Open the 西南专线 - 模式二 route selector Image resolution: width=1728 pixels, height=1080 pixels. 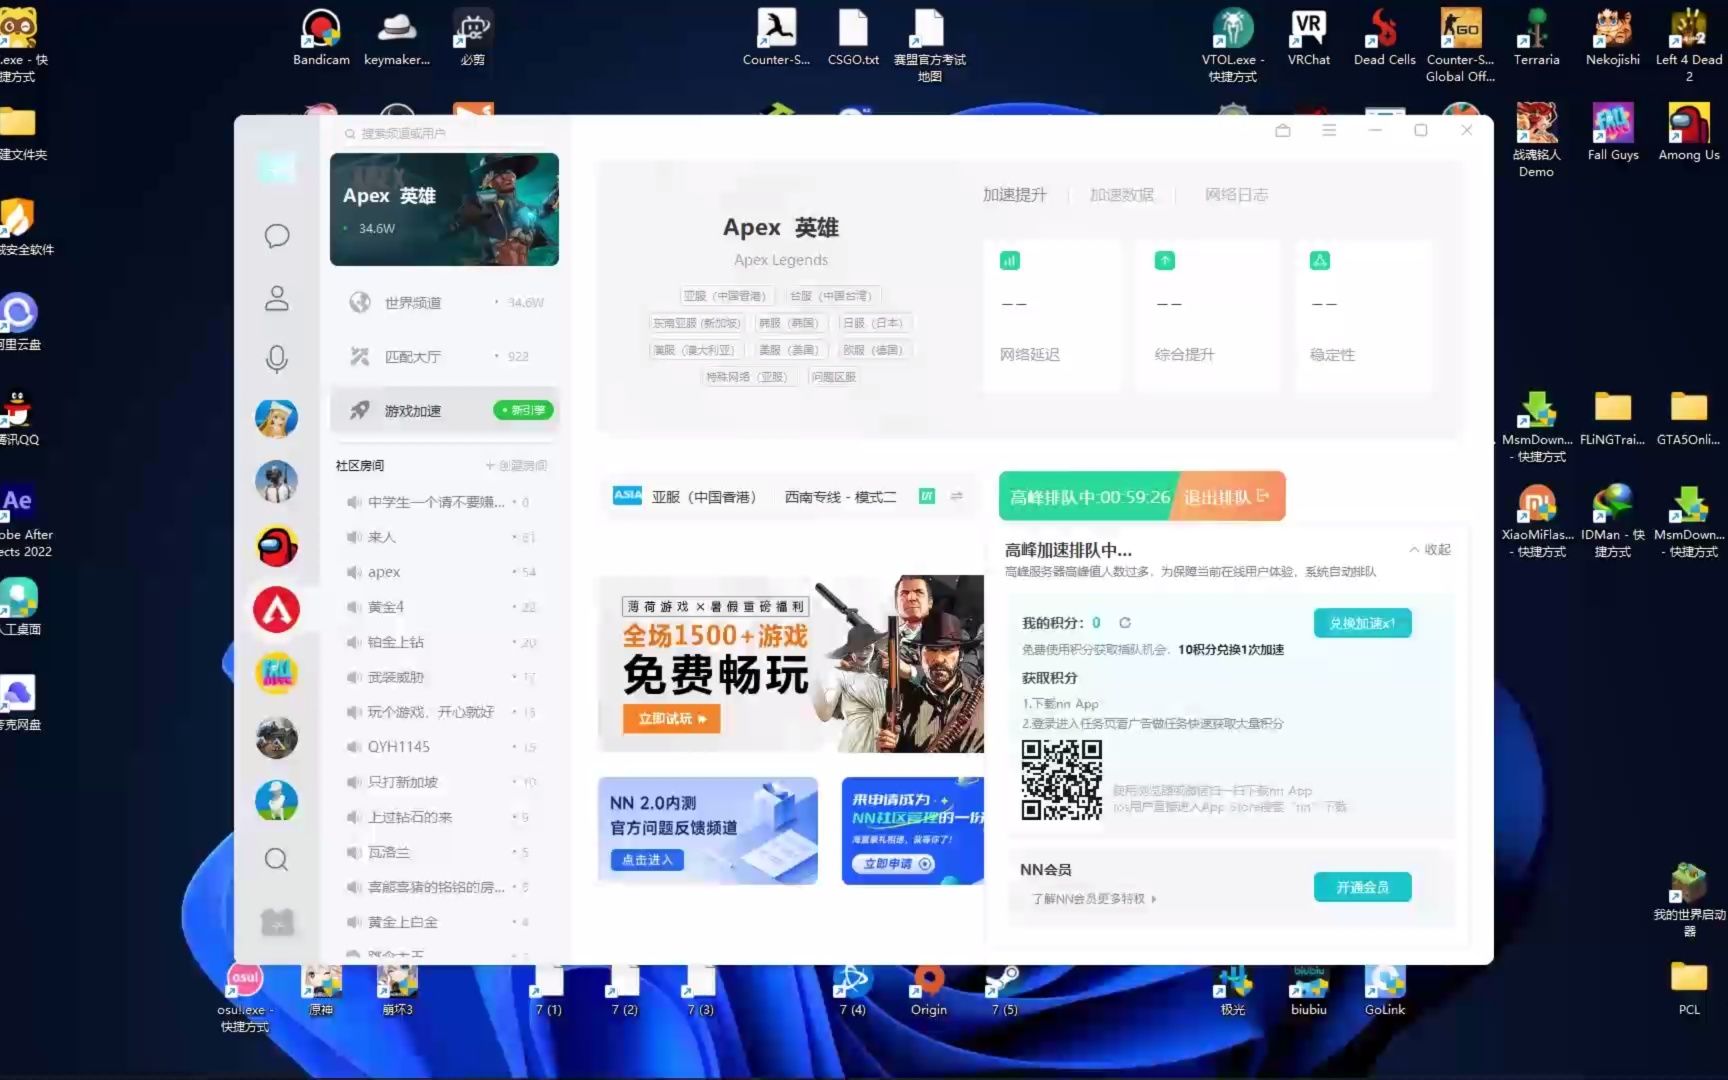tap(840, 496)
